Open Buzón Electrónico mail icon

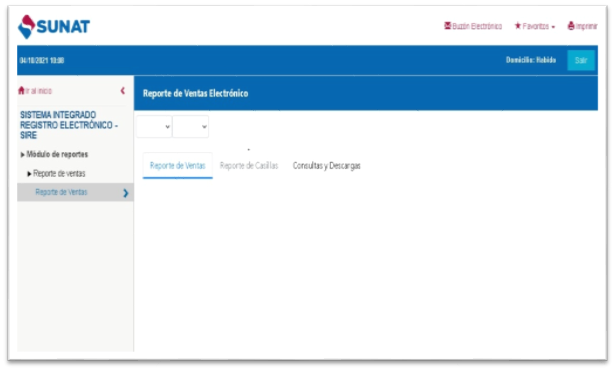[448, 26]
